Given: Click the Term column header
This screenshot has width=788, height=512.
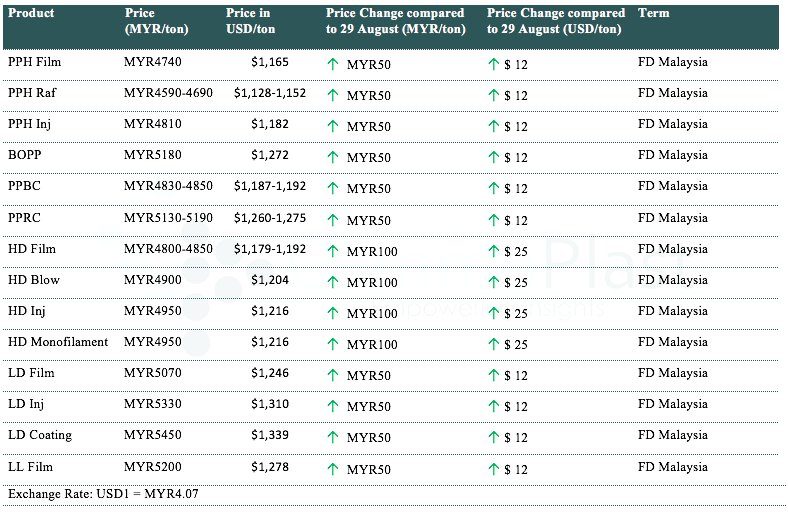Looking at the screenshot, I should coord(653,14).
